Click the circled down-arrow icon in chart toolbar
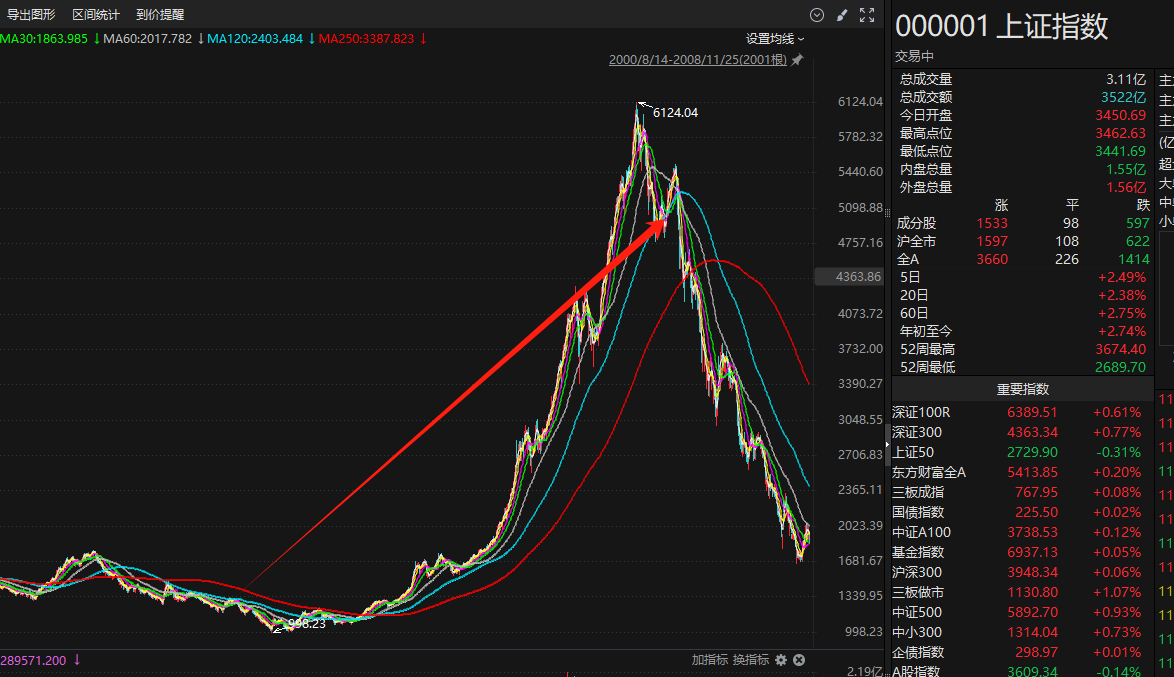This screenshot has height=677, width=1174. [x=817, y=15]
